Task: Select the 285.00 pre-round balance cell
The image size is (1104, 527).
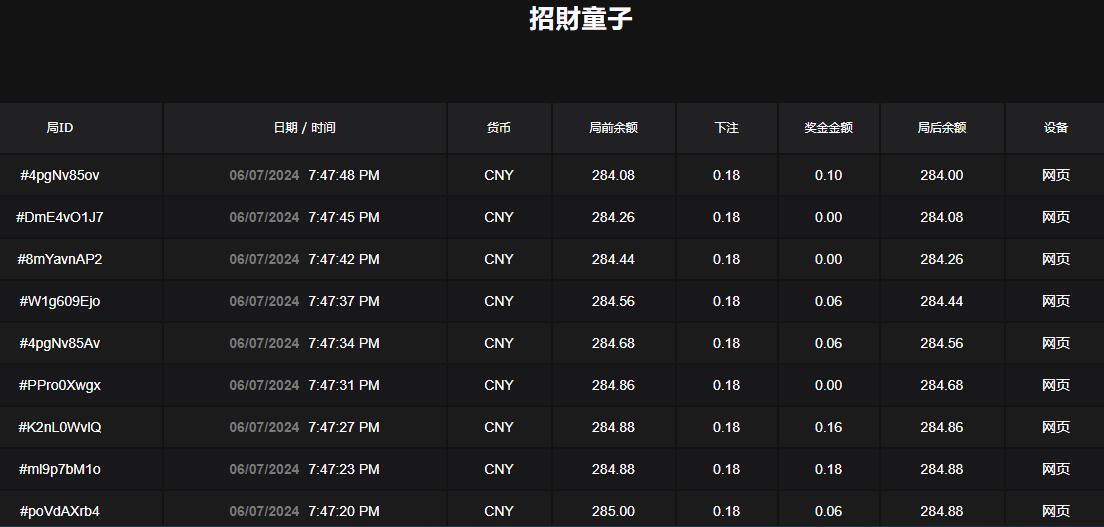Action: coord(613,511)
